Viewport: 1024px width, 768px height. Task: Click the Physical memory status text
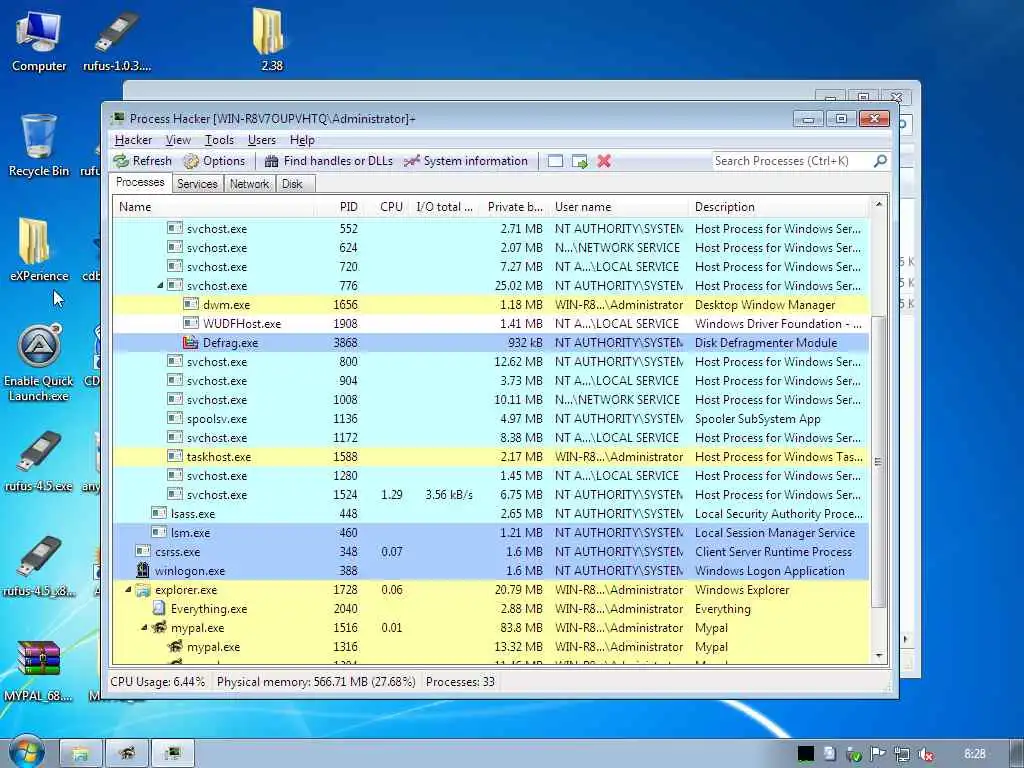click(x=316, y=682)
